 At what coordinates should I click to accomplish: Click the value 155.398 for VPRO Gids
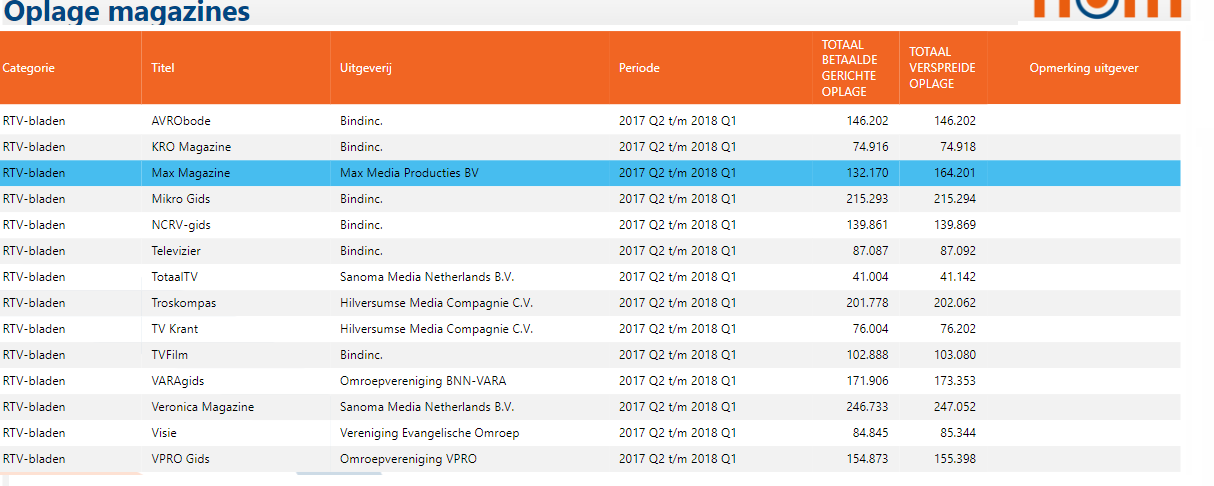[x=954, y=459]
